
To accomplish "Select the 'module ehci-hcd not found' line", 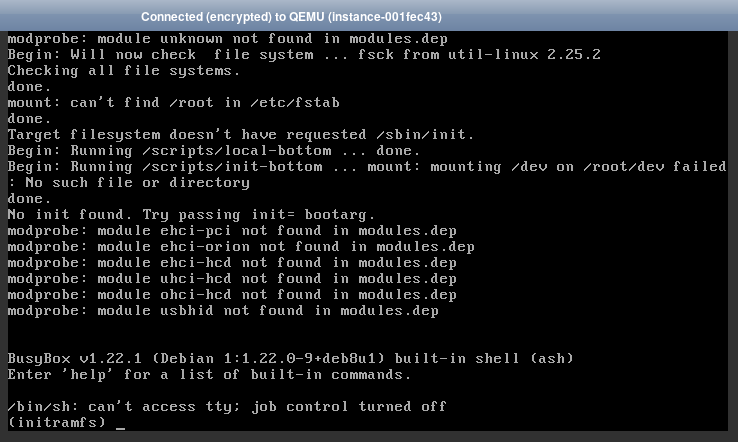I will pos(232,263).
